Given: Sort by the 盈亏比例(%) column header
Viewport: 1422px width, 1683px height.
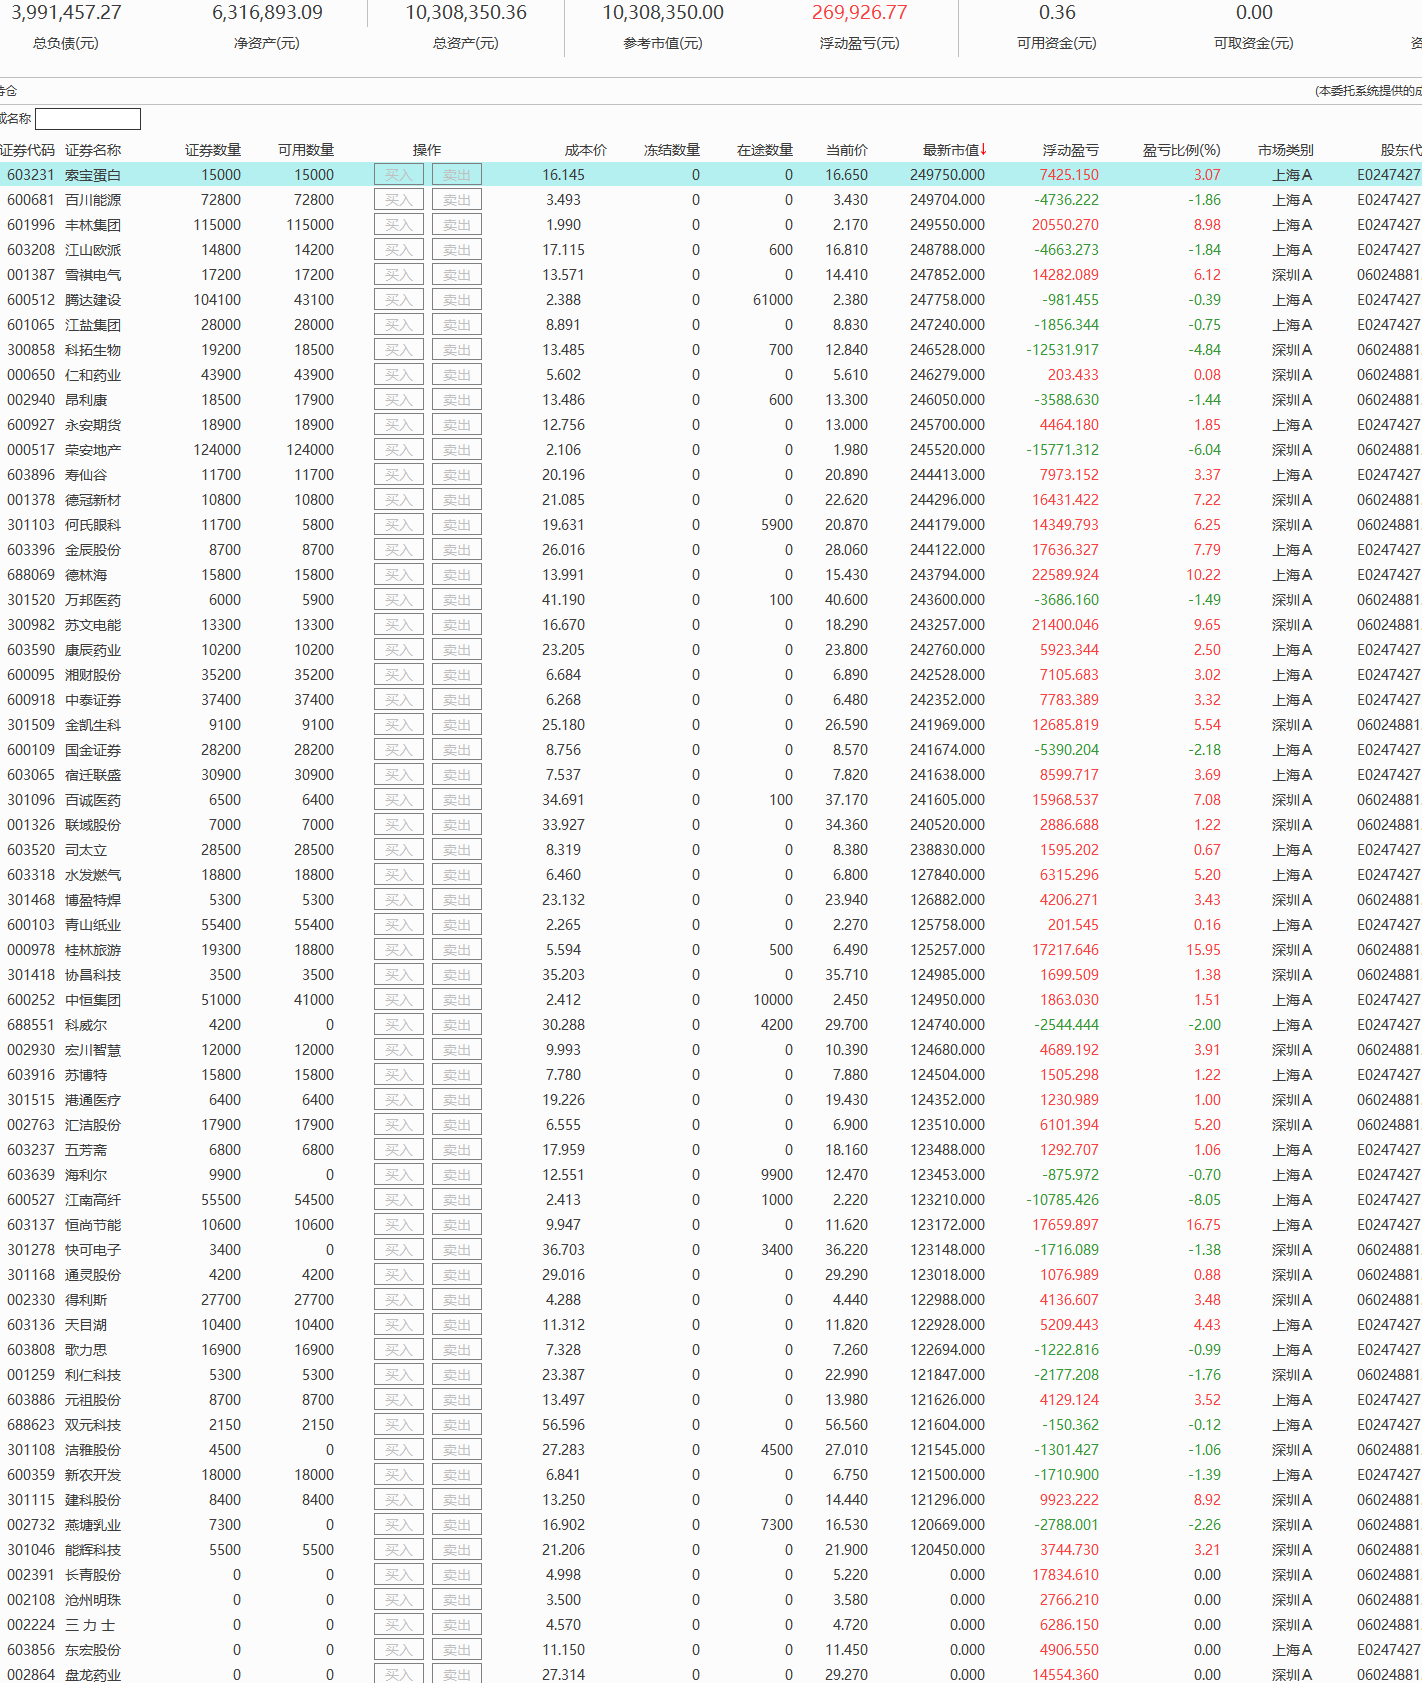Looking at the screenshot, I should click(x=1182, y=150).
